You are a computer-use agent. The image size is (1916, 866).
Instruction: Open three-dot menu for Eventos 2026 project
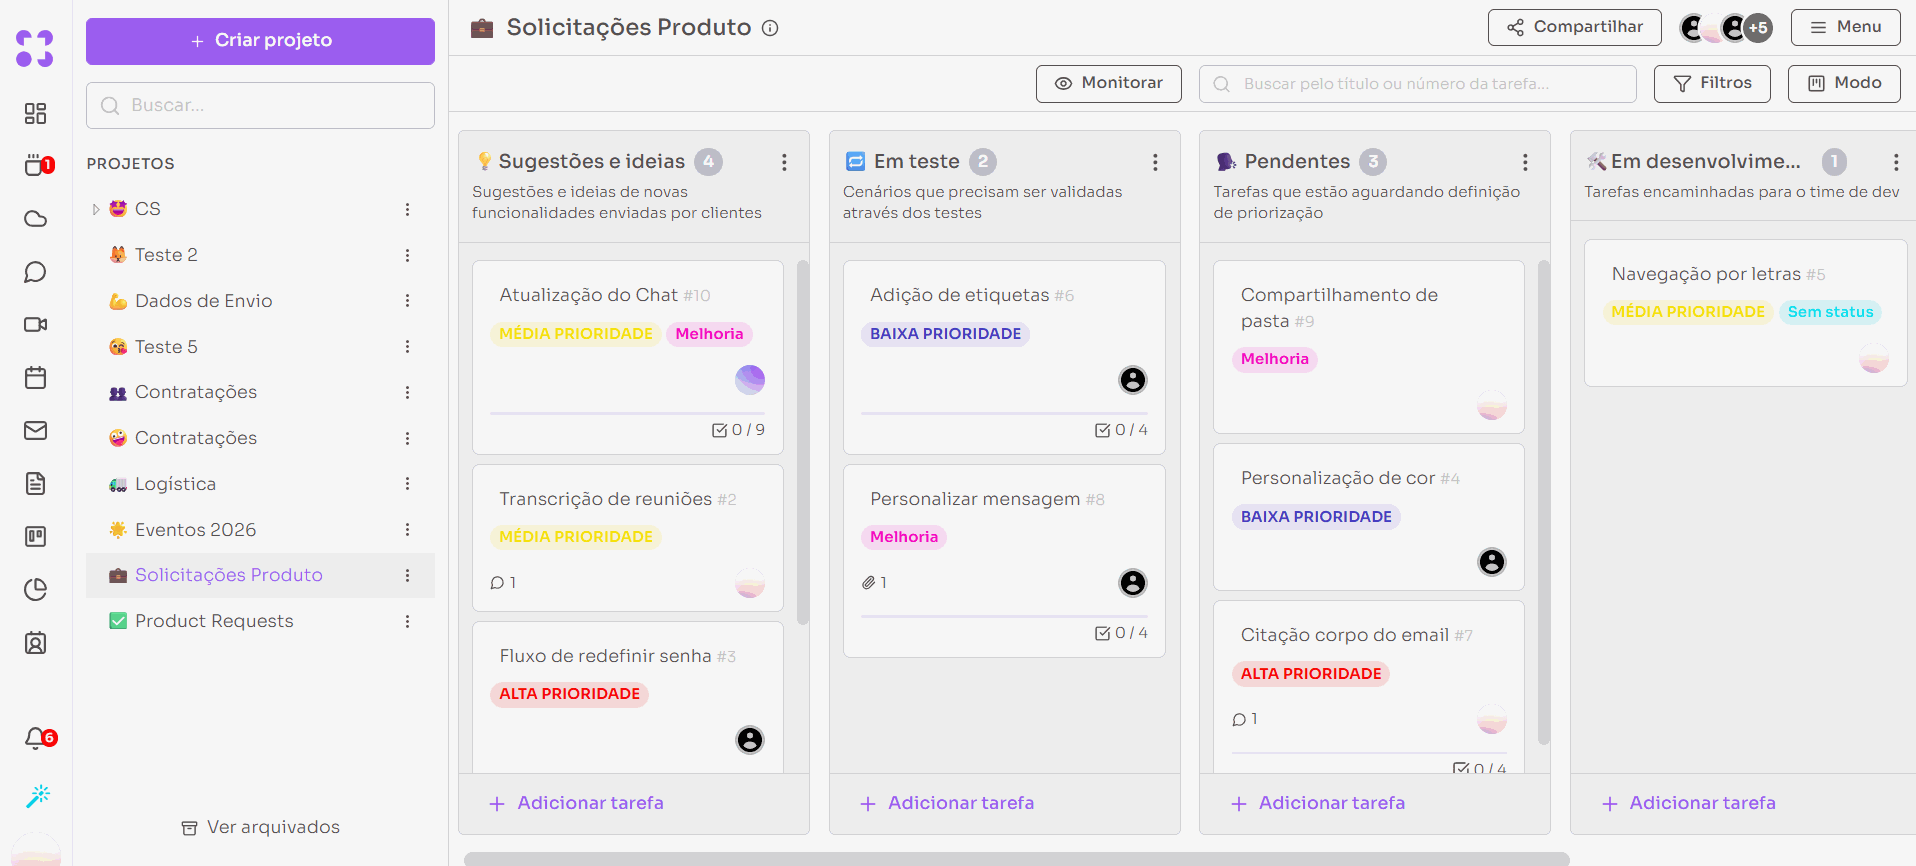tap(407, 530)
